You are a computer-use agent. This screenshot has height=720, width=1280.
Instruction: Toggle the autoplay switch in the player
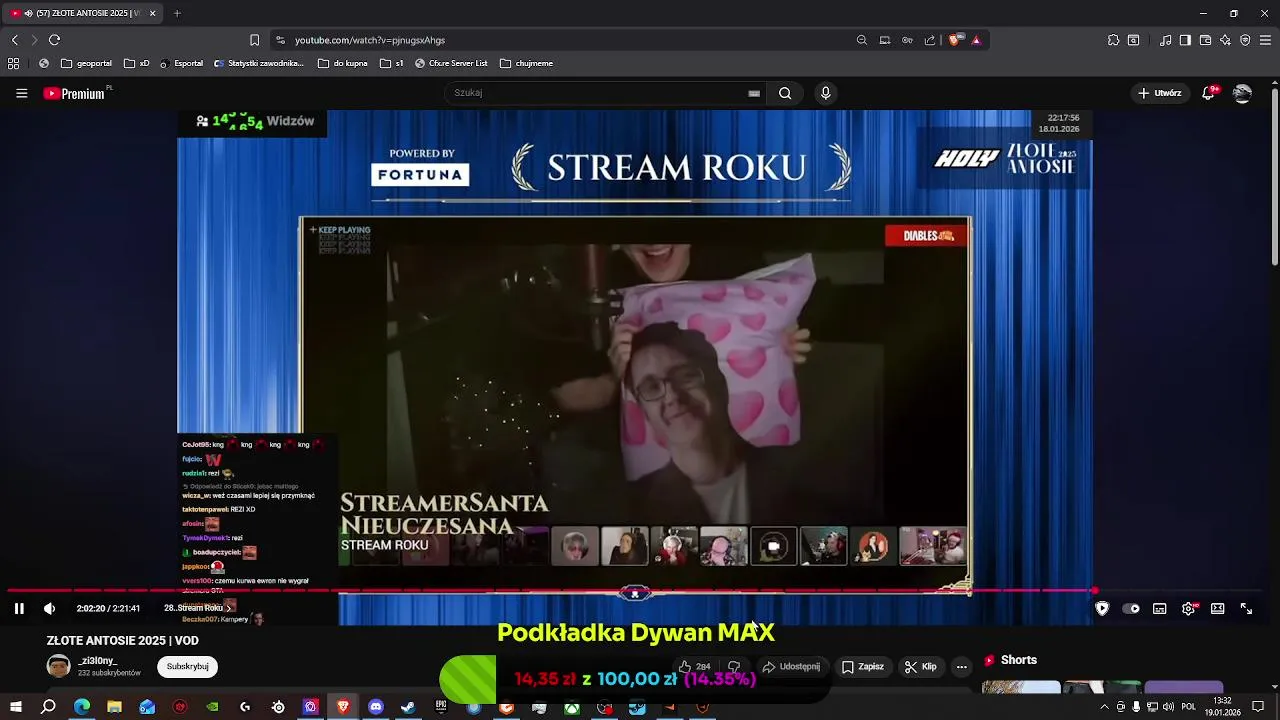click(x=1131, y=608)
